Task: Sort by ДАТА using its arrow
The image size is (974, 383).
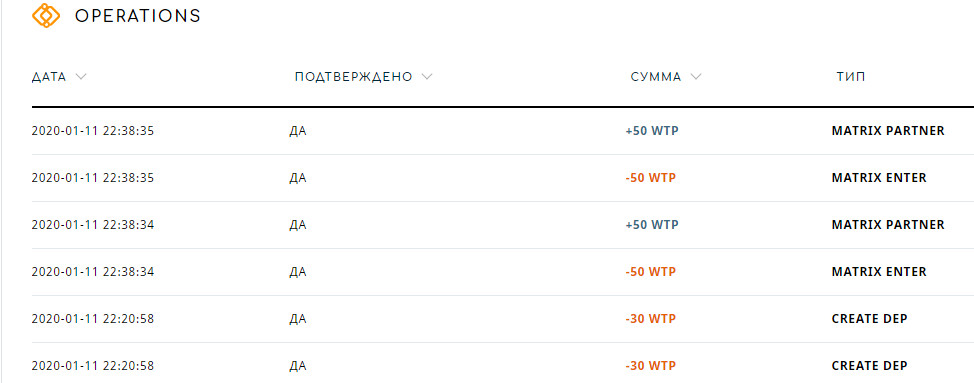Action: tap(81, 77)
